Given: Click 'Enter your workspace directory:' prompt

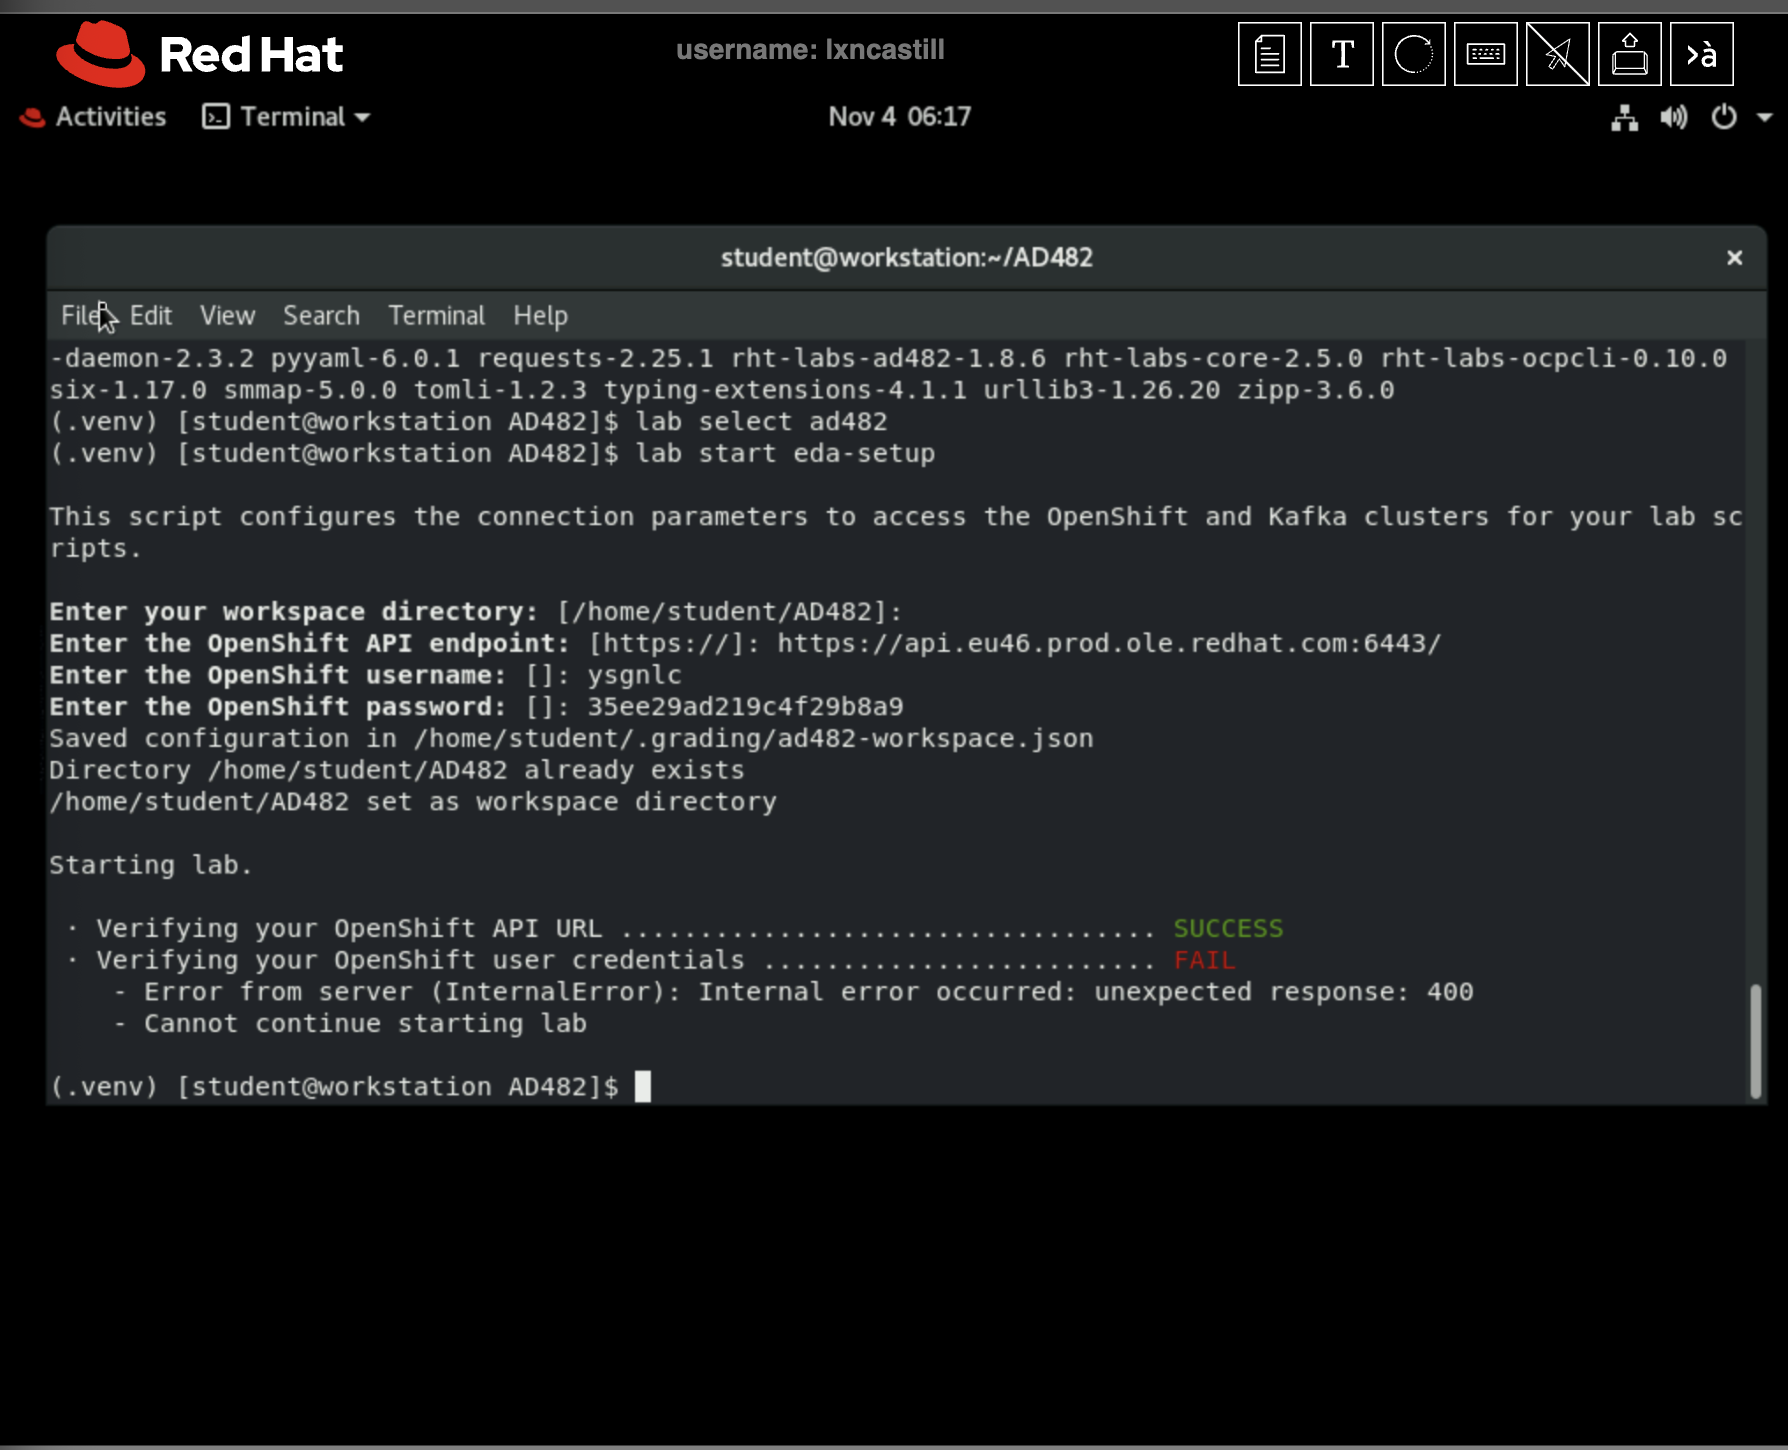Looking at the screenshot, I should point(293,612).
